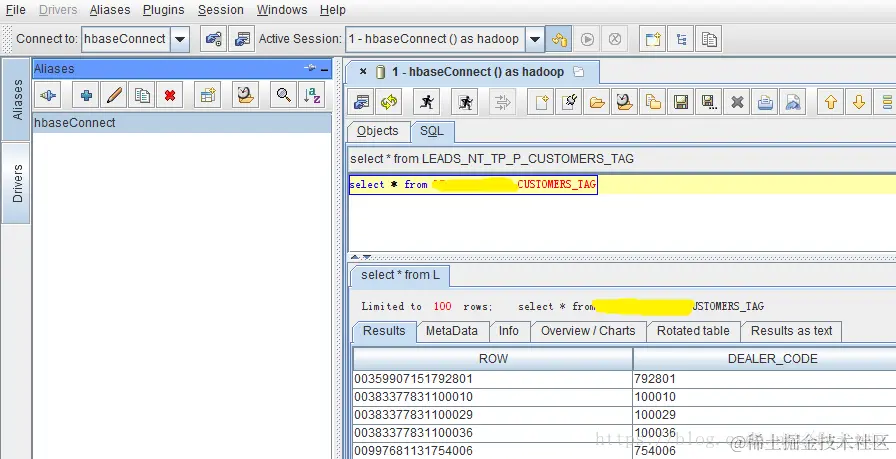Open the Plugins menu
The width and height of the screenshot is (896, 459).
163,10
